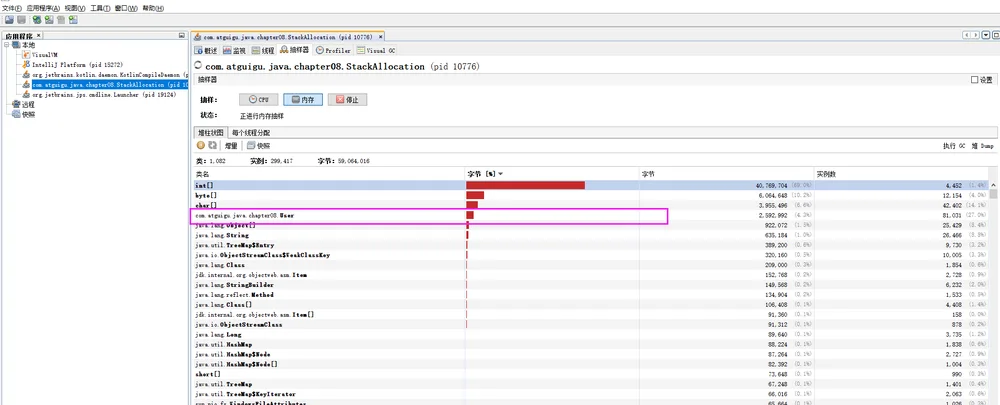The height and width of the screenshot is (405, 1000).
Task: Sort by the 实例数 column header
Action: (x=902, y=173)
